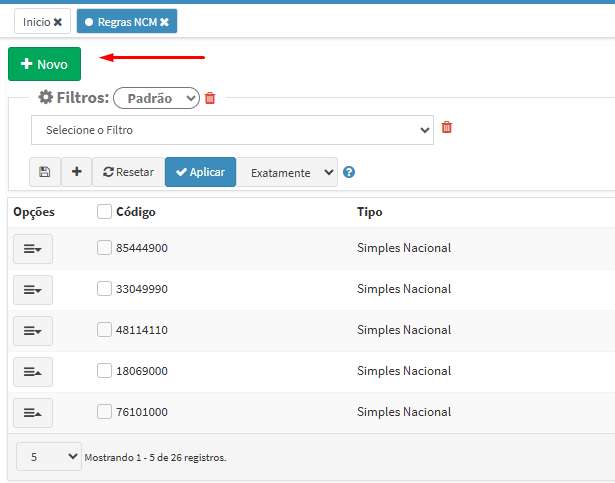
Task: Close the Regras NCM tab
Action: [x=165, y=22]
